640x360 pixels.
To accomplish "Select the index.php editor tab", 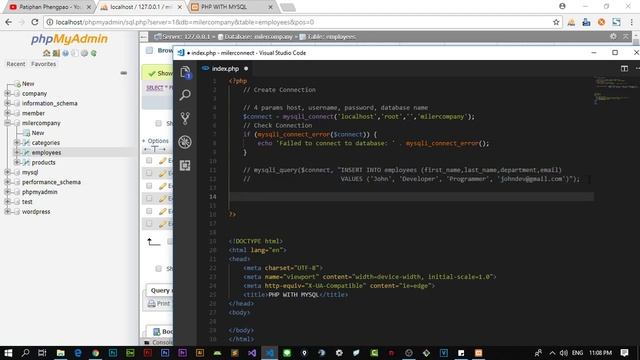I will coord(225,69).
